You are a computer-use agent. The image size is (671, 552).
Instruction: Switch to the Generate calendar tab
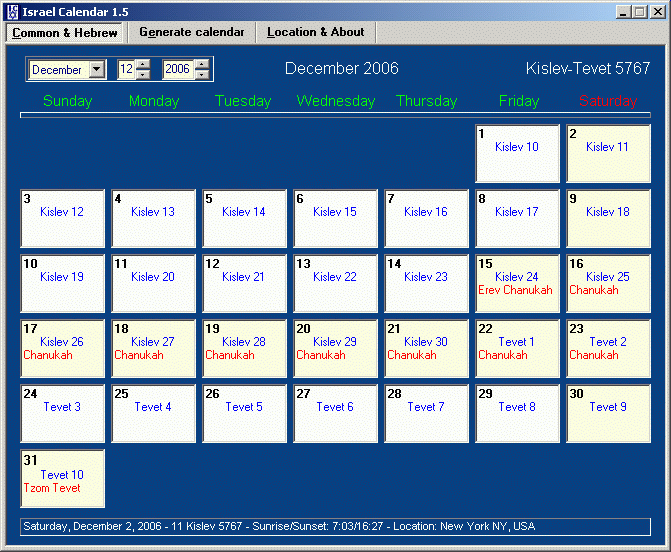click(x=192, y=32)
